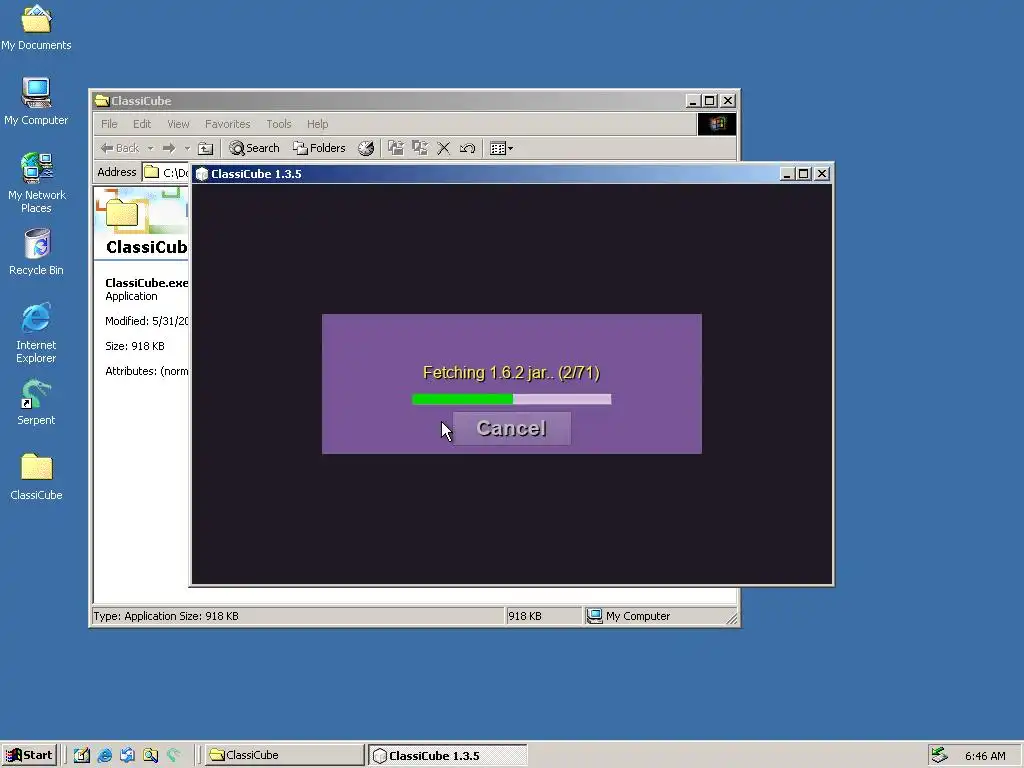
Task: Click the Serpent quick launch icon
Action: pos(173,755)
